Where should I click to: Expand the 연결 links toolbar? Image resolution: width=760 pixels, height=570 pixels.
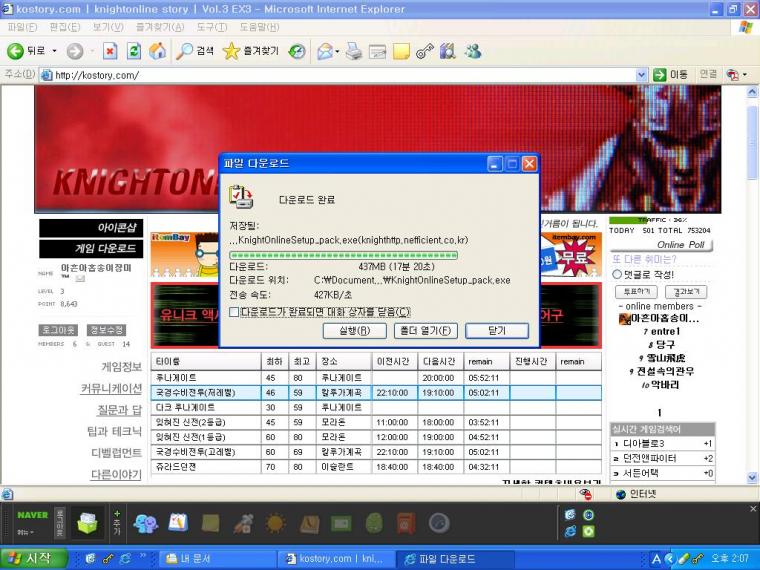pyautogui.click(x=708, y=74)
